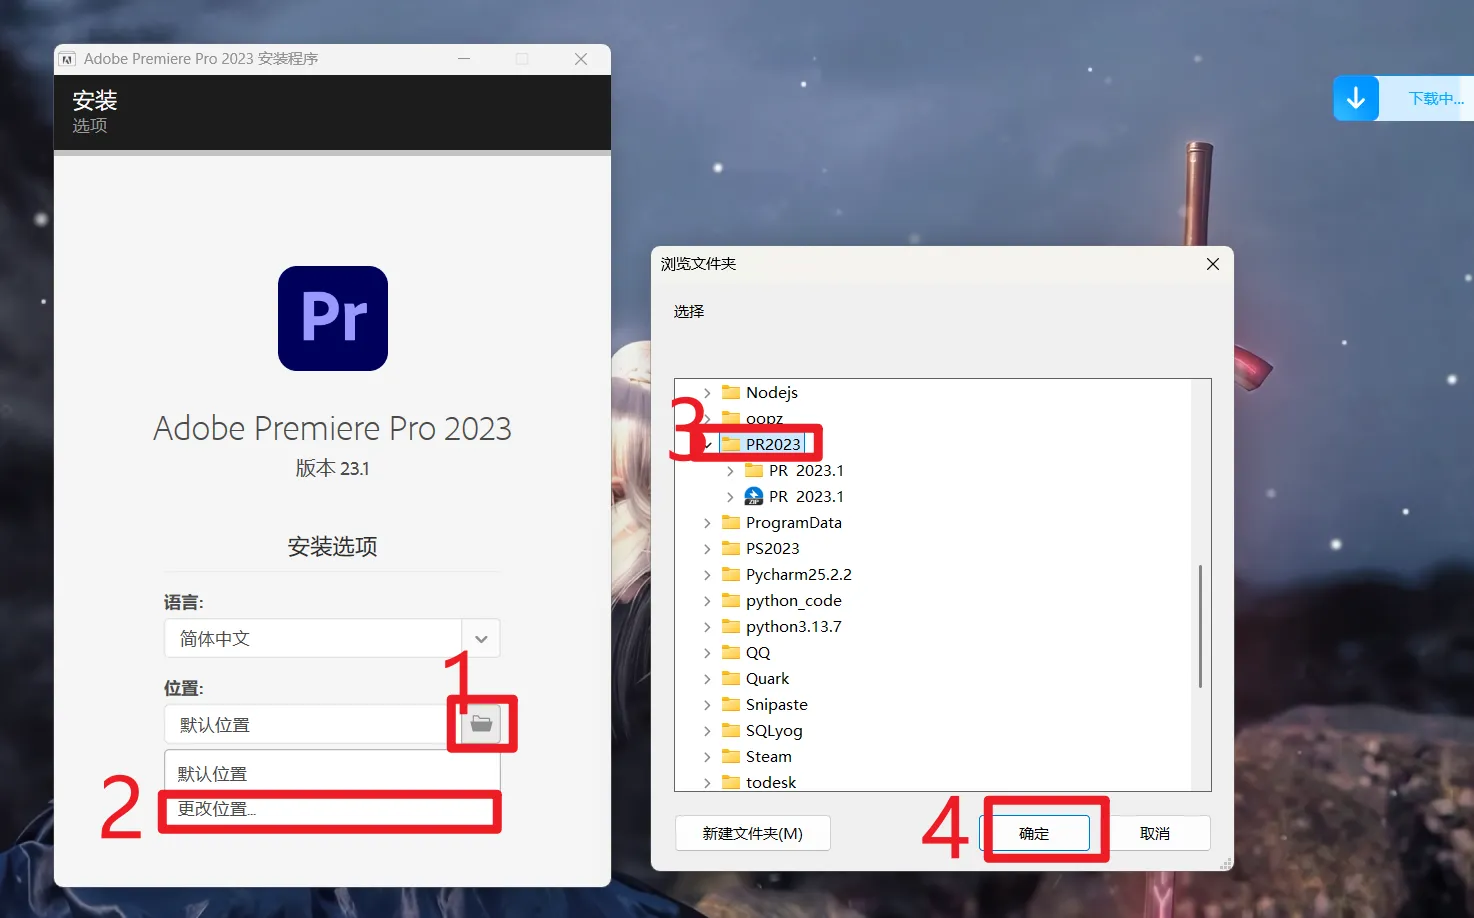Expand the PR 2023.1 zip archive entry

(x=730, y=496)
